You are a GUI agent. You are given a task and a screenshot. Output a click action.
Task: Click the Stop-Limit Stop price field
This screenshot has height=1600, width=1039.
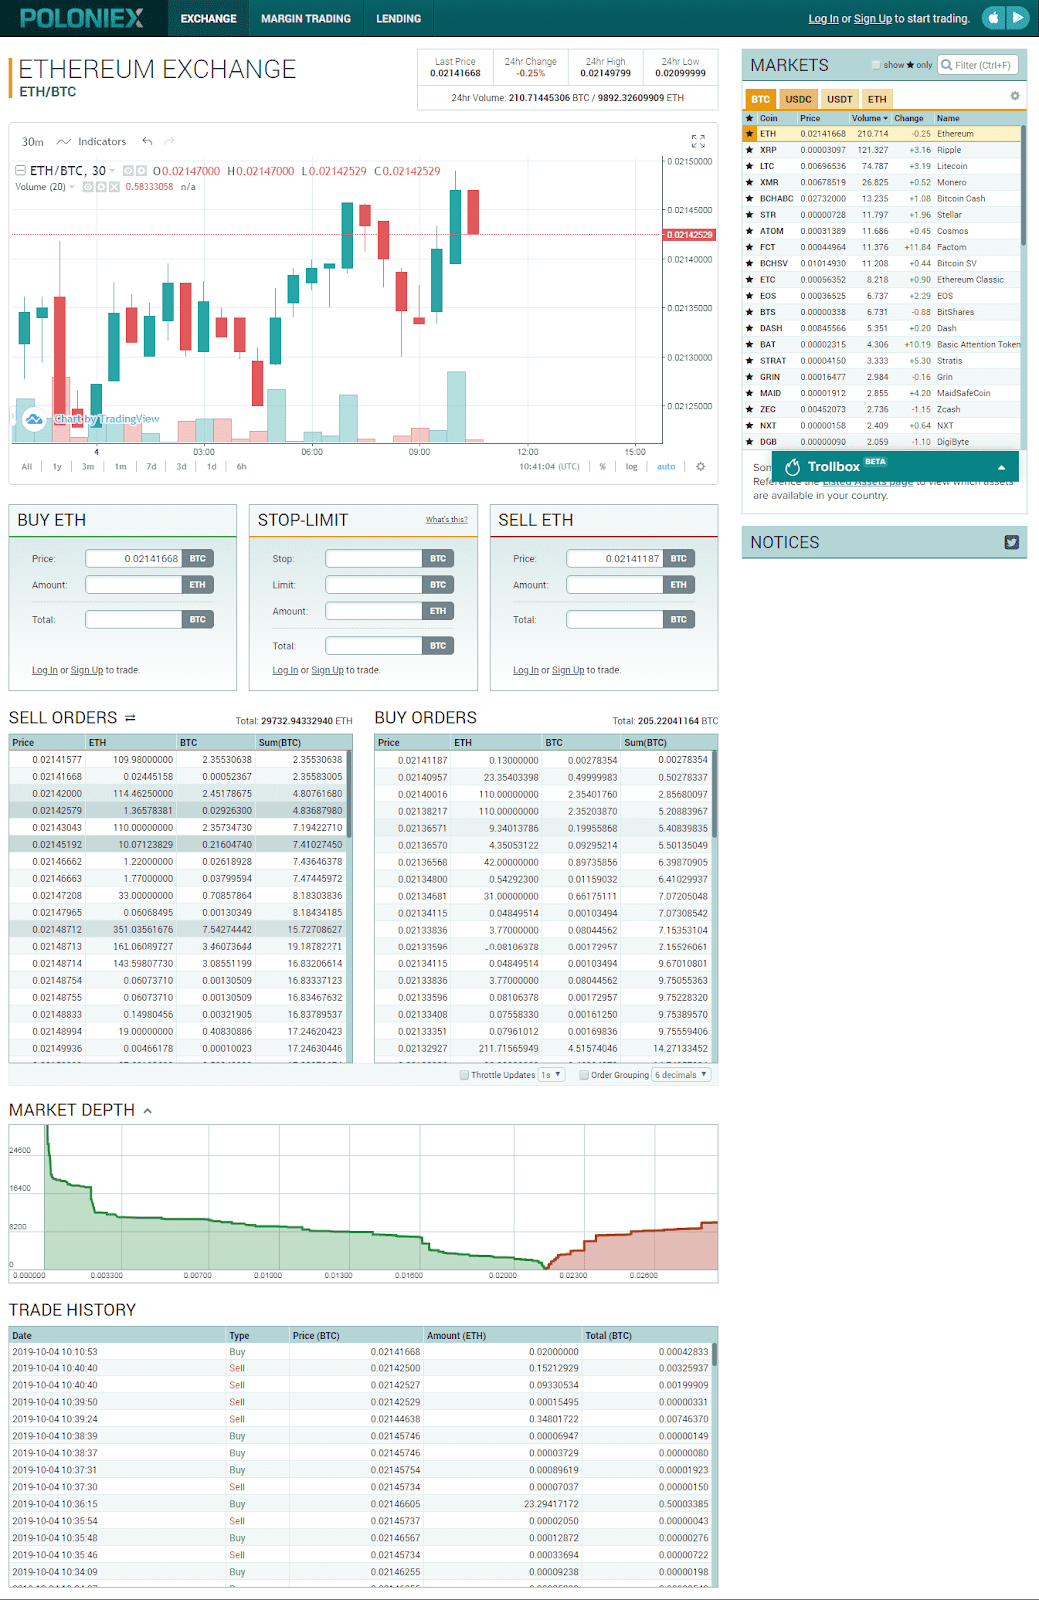[x=374, y=559]
